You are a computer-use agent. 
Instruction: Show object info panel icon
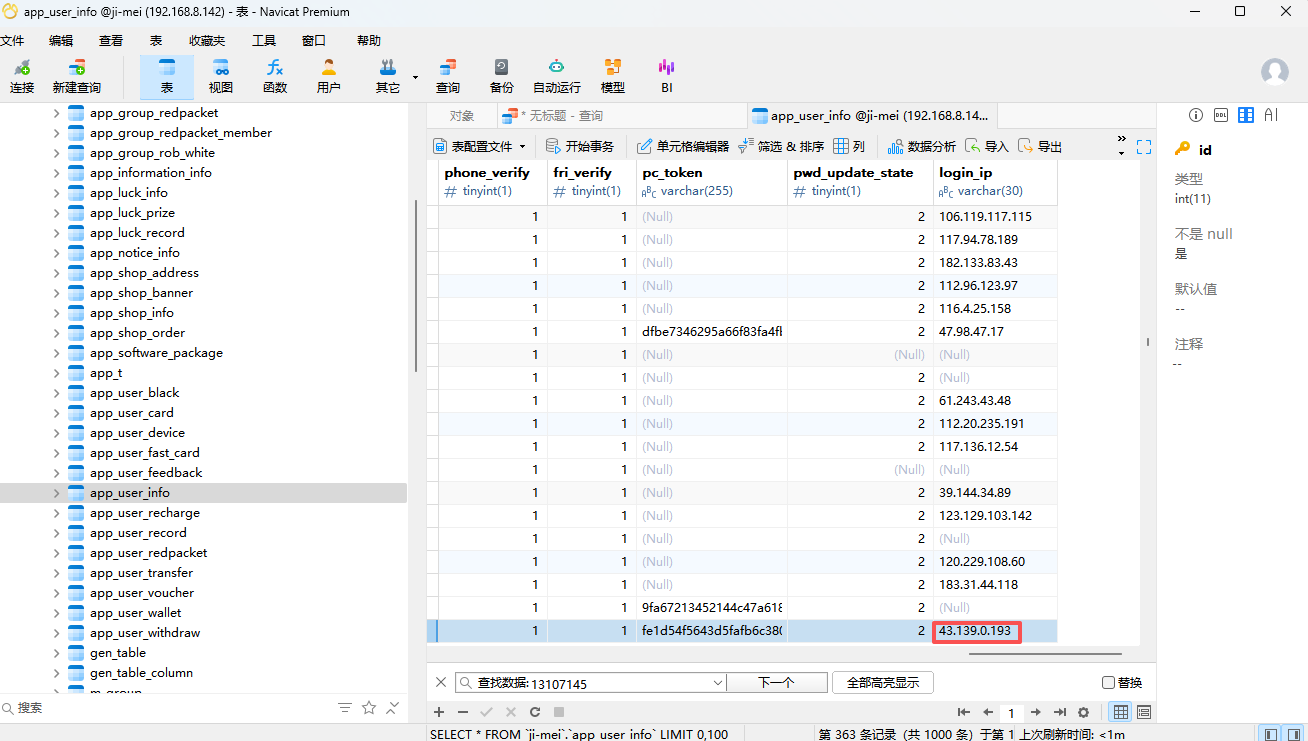[x=1195, y=115]
